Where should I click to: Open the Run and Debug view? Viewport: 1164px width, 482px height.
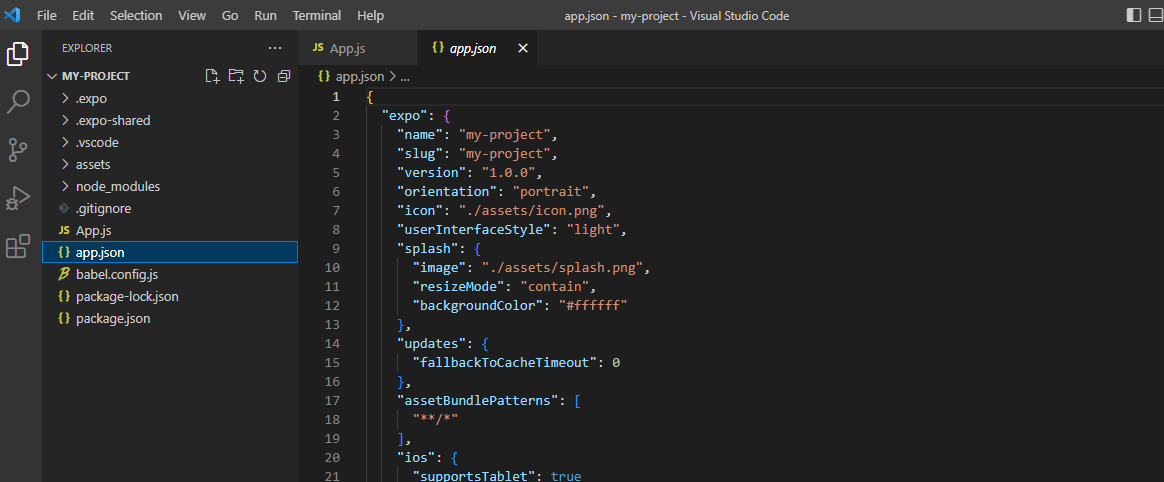(x=18, y=198)
